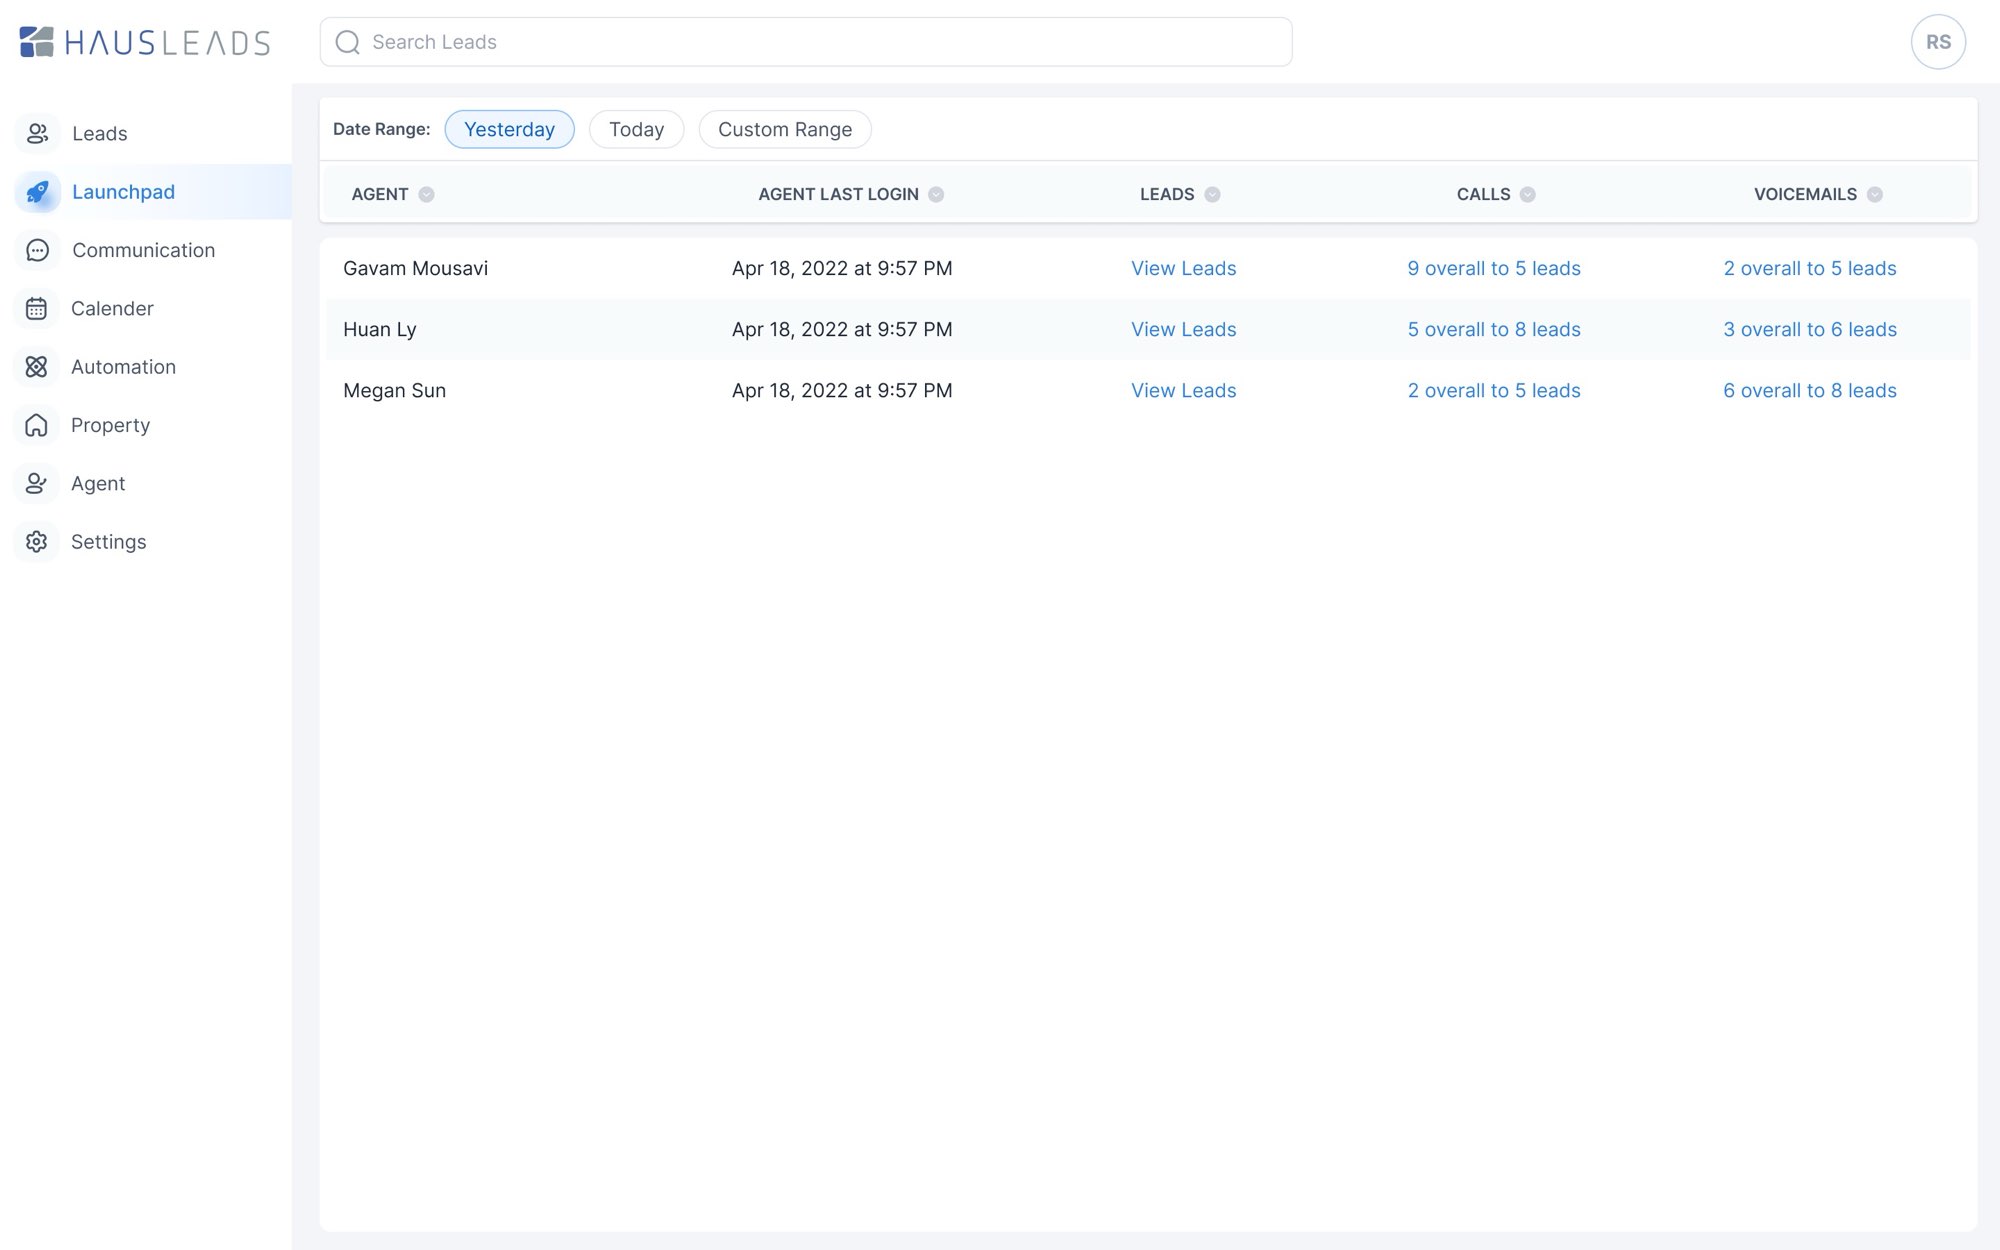Open Megan Sun's 2 overall calls link
Viewport: 2000px width, 1250px height.
click(1494, 390)
